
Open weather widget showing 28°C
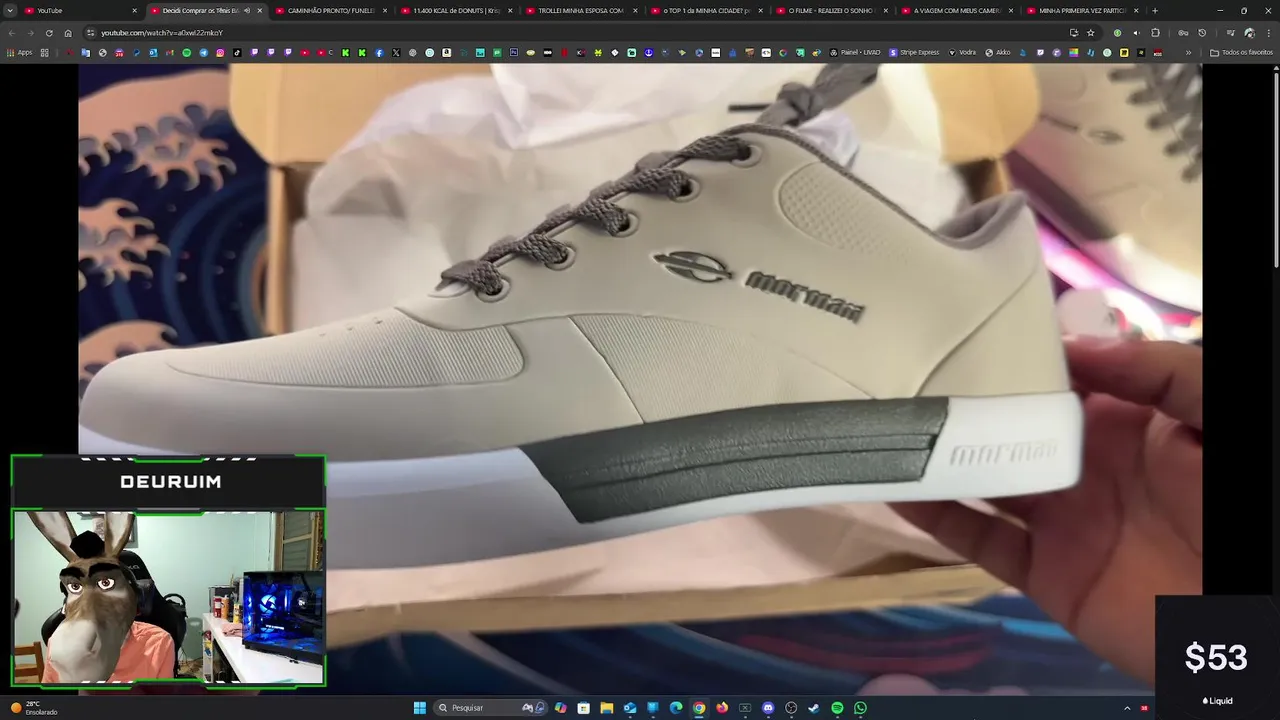click(x=34, y=708)
